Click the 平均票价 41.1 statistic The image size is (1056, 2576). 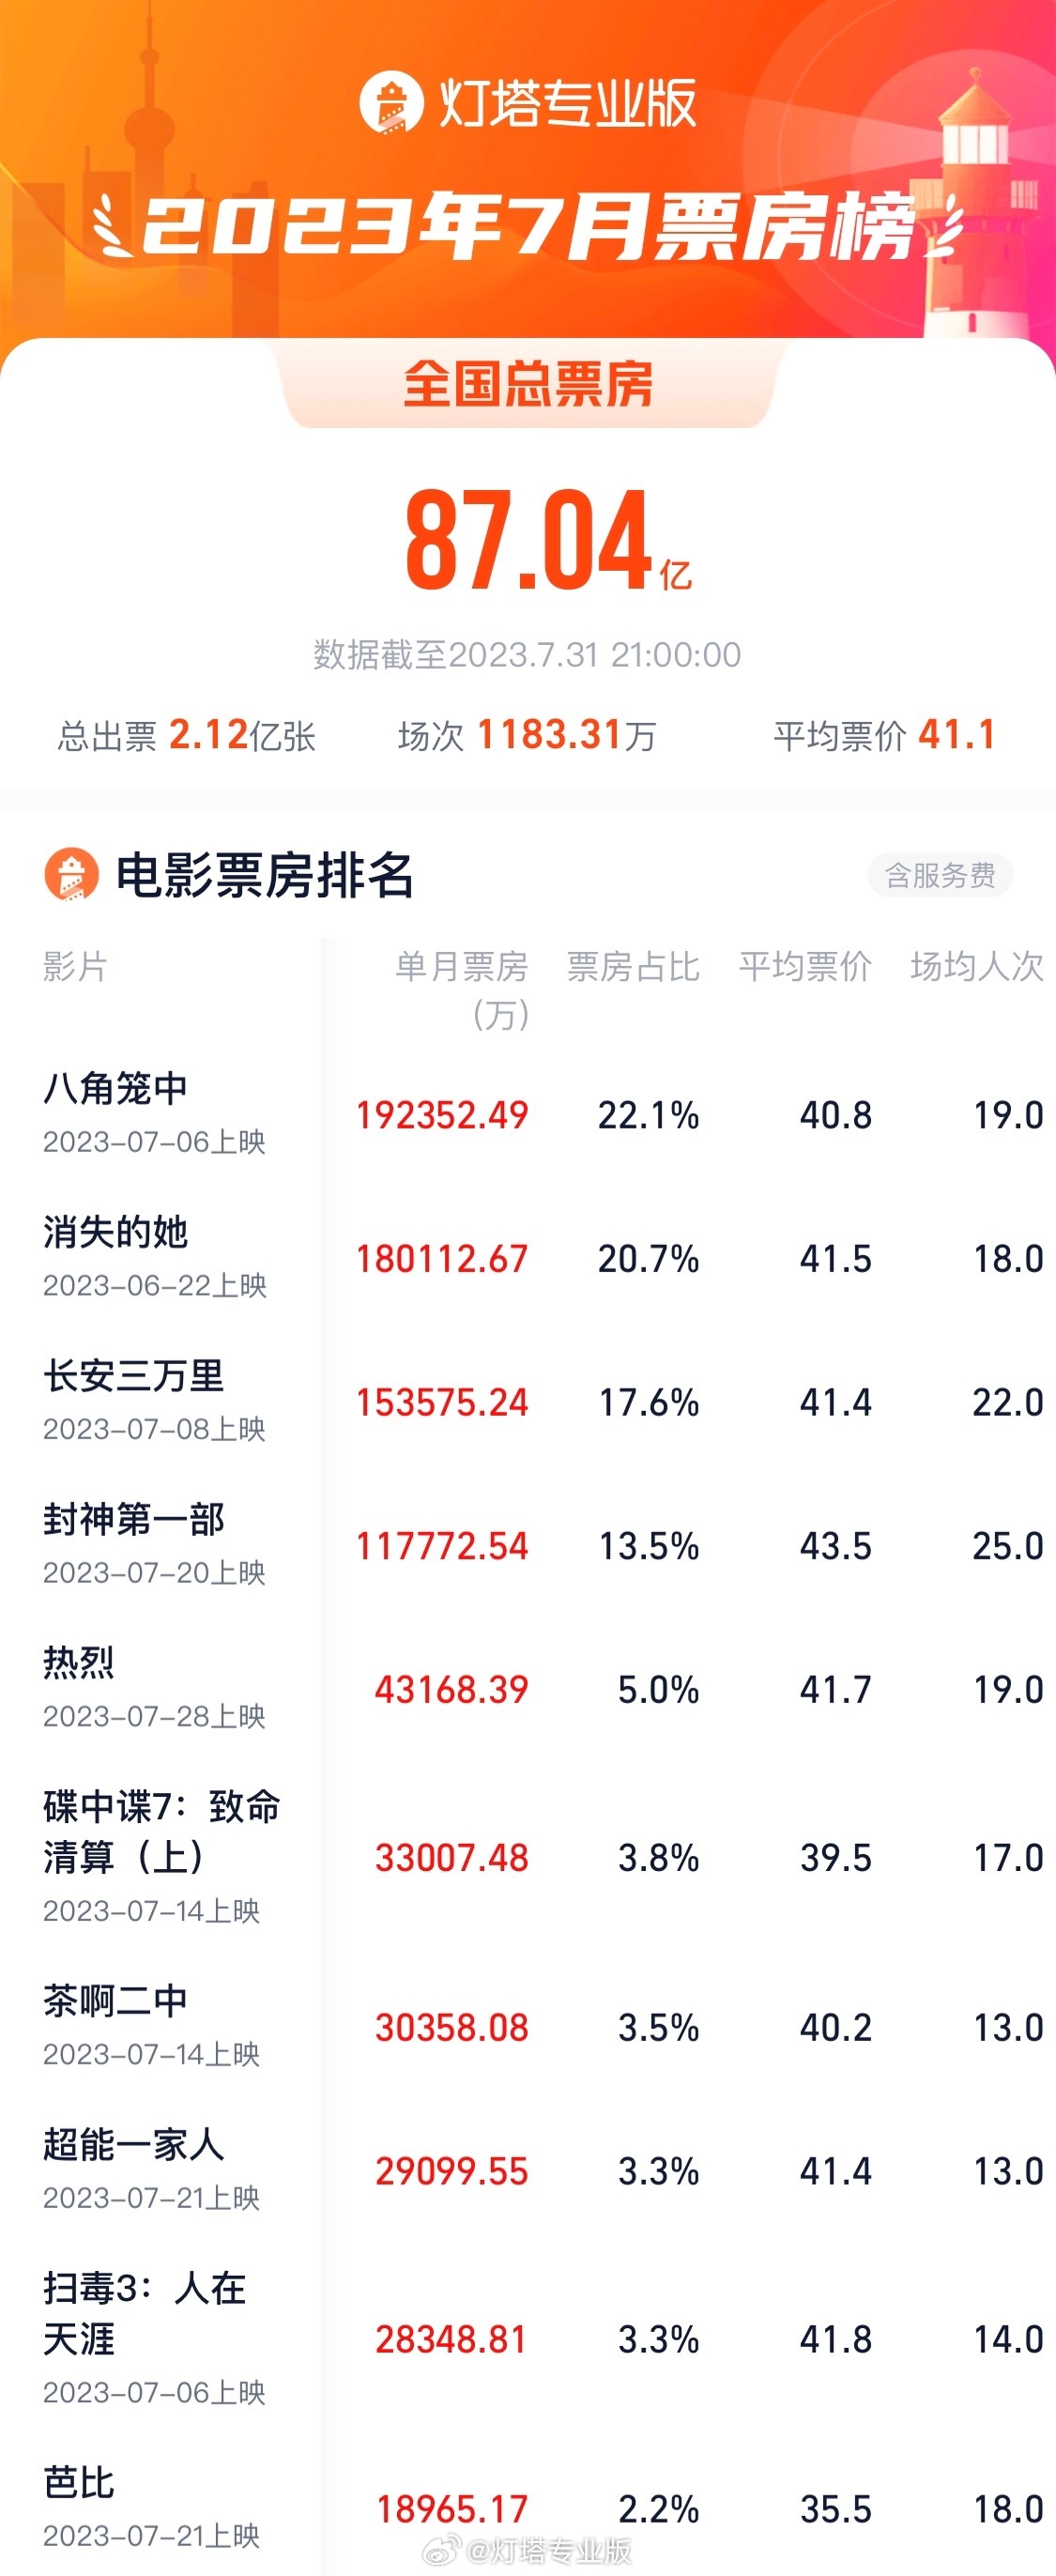[x=884, y=735]
